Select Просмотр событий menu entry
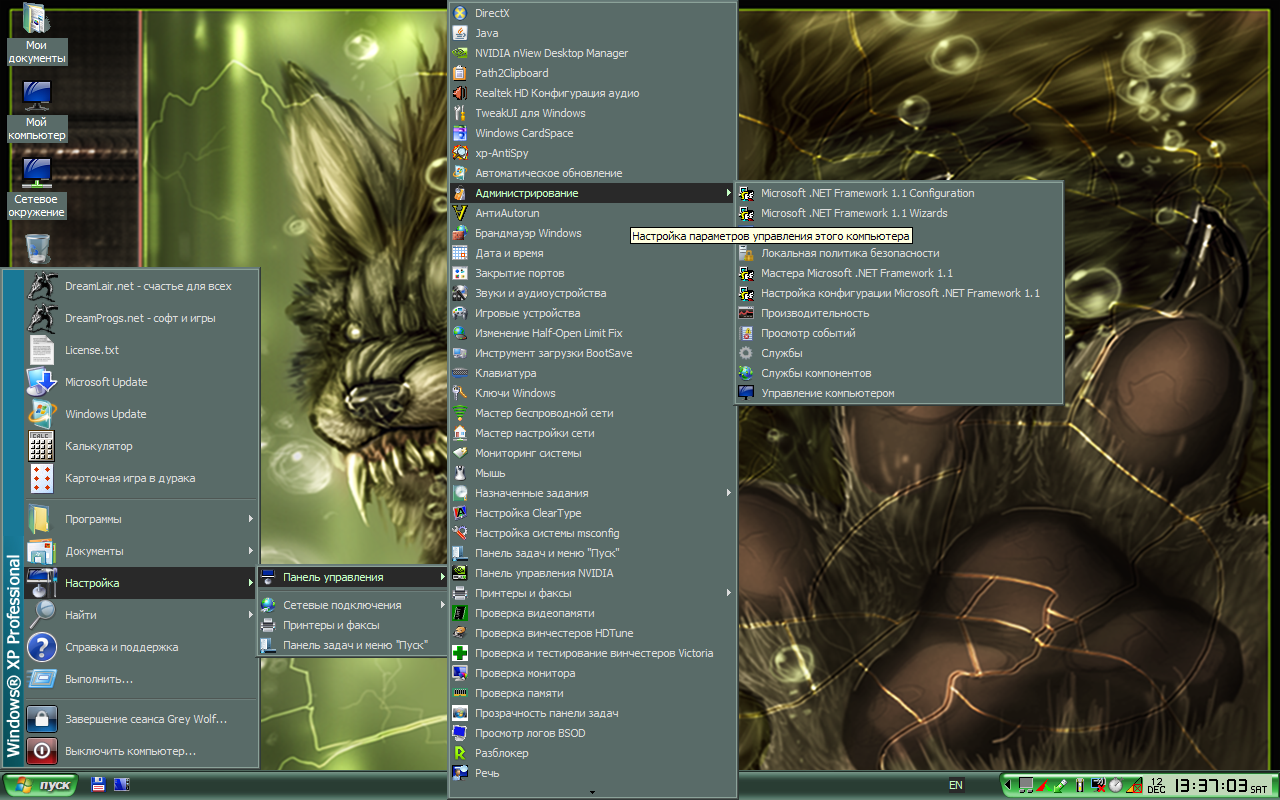This screenshot has width=1280, height=800. click(808, 333)
